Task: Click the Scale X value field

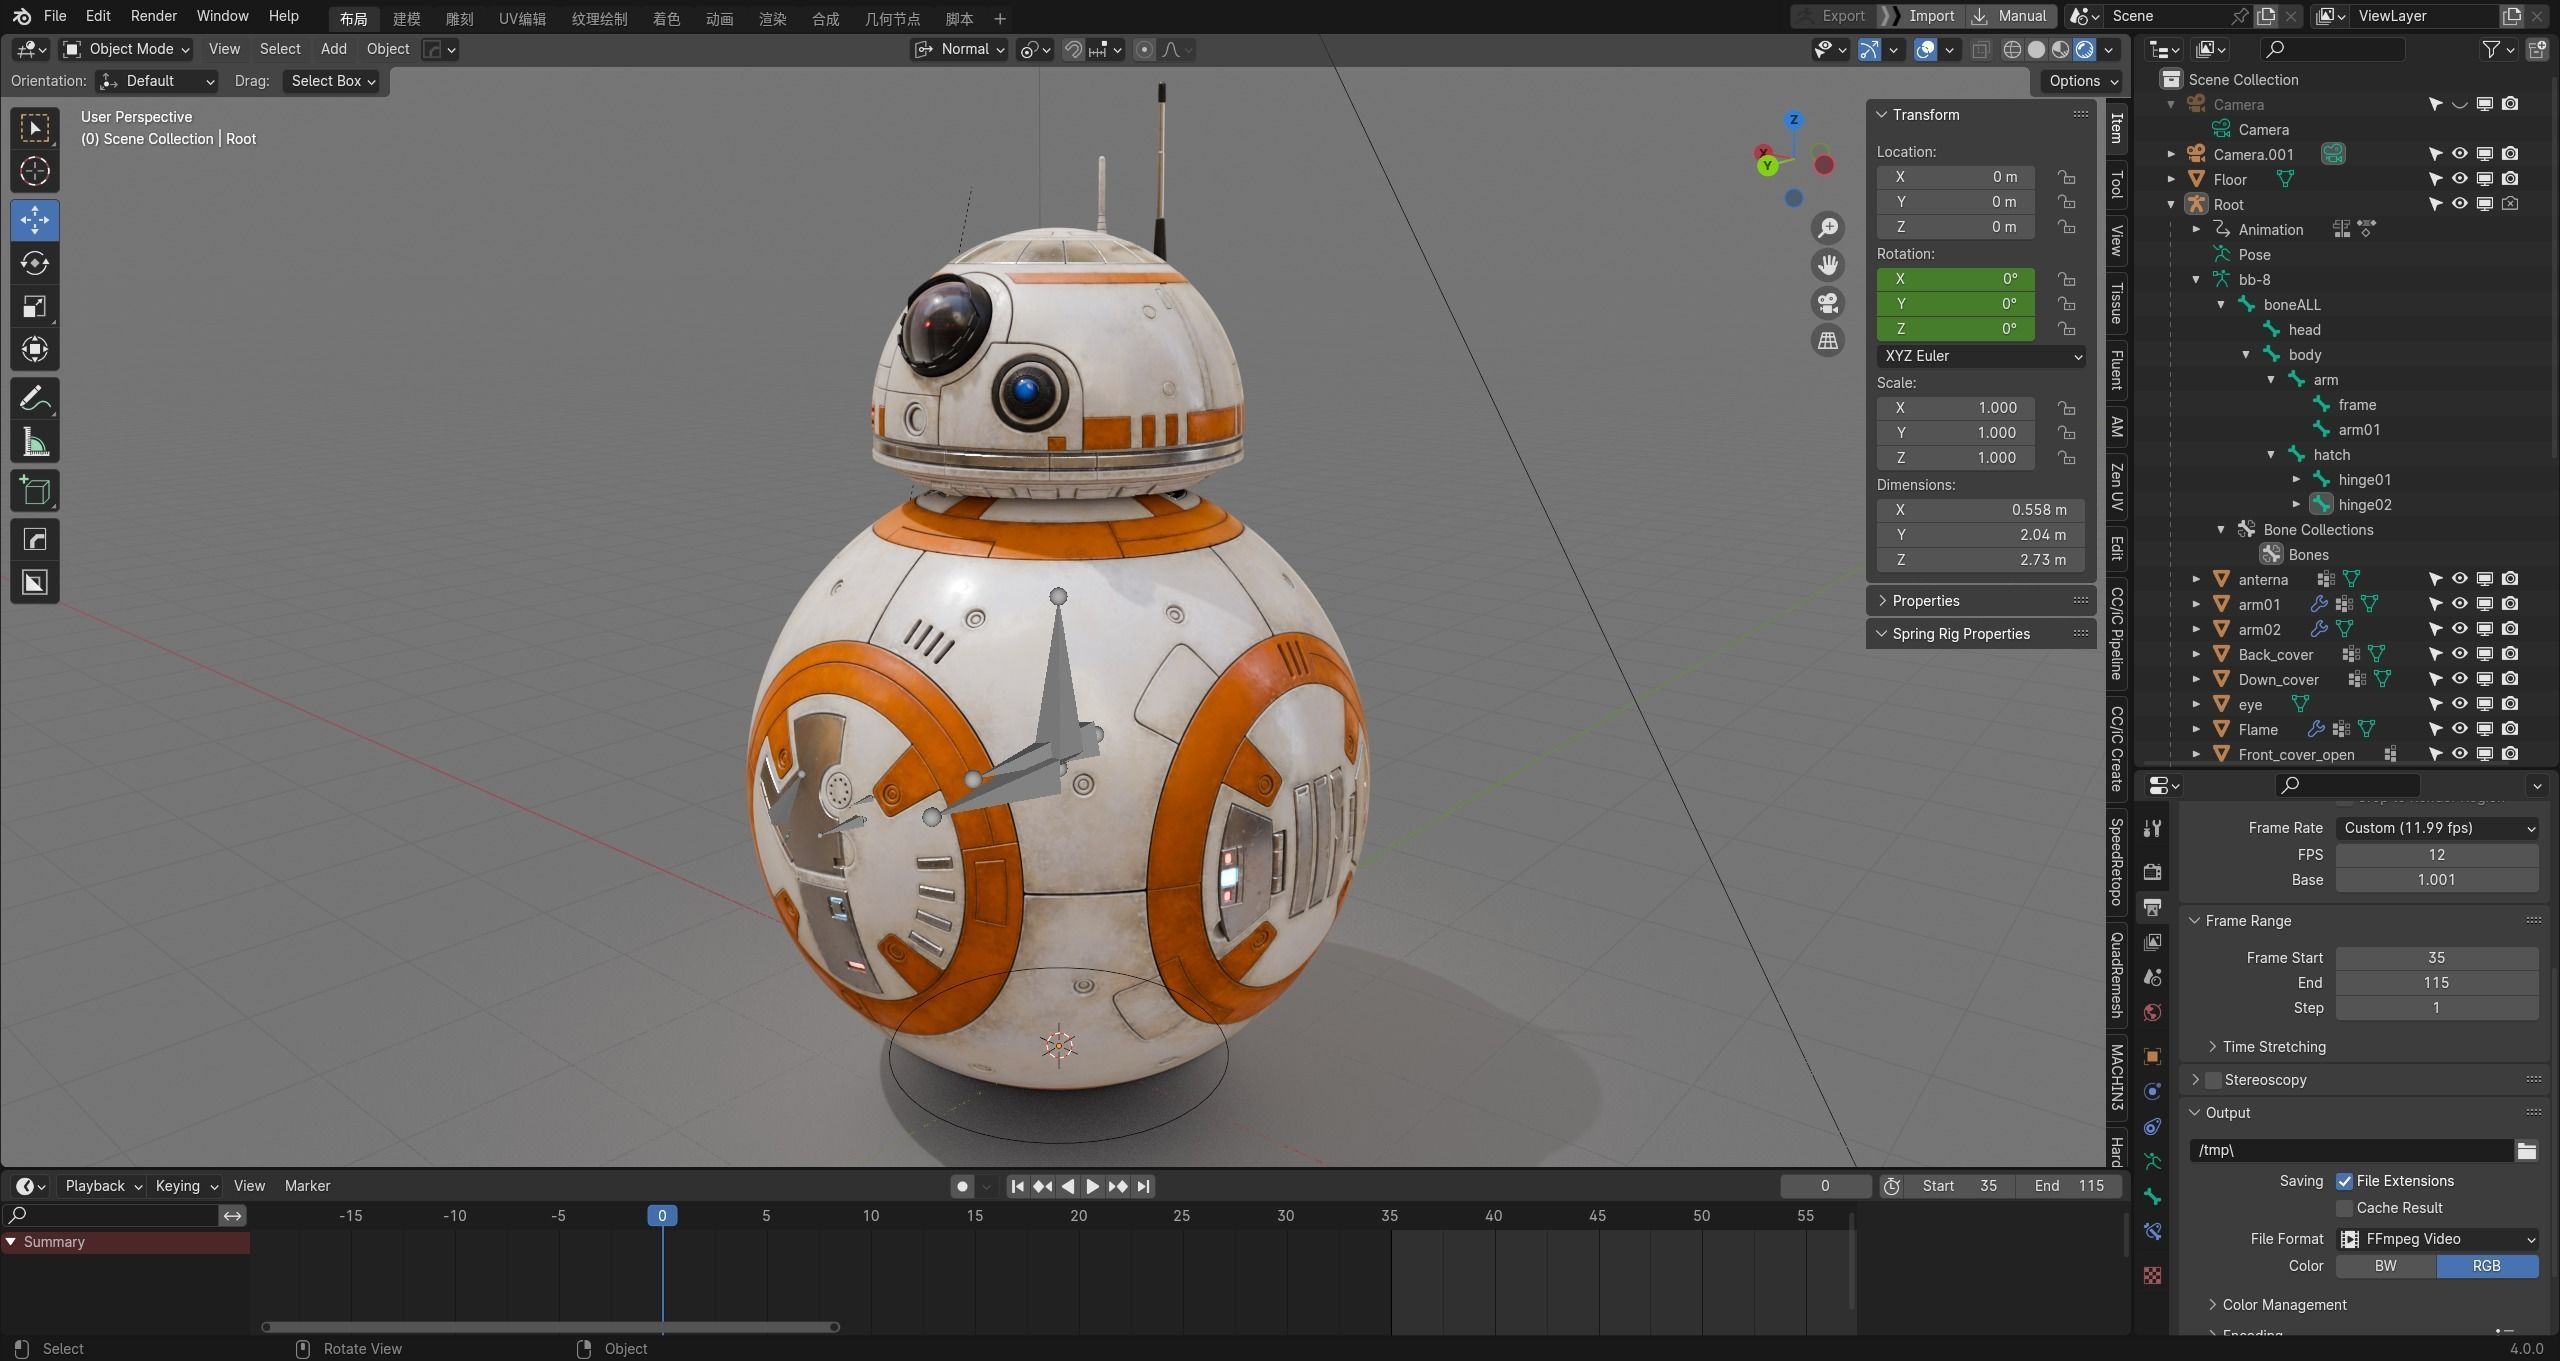Action: point(1955,408)
